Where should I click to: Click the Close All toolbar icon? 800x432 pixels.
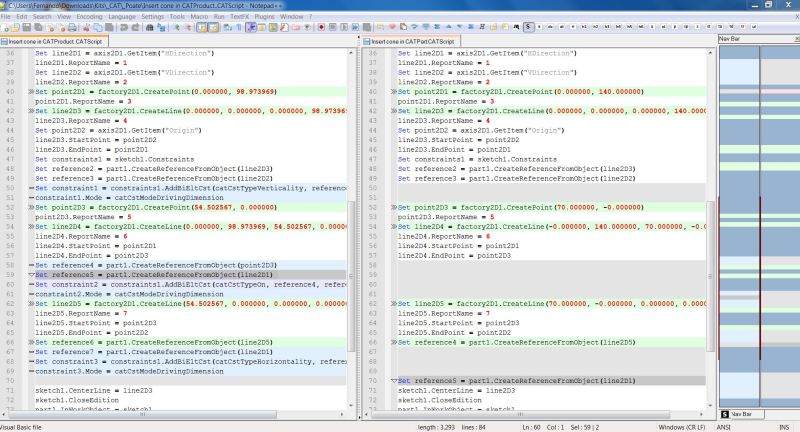coord(61,27)
